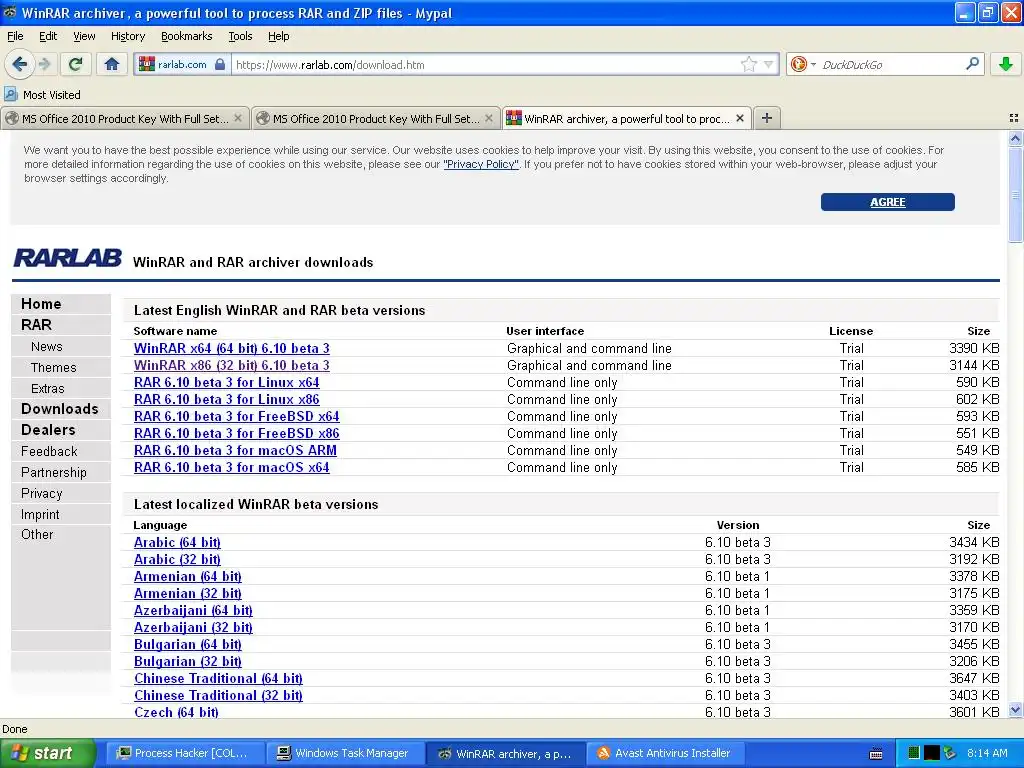The image size is (1024, 768).
Task: Switch to second MS Office 2010 Product Key tab
Action: (x=376, y=118)
